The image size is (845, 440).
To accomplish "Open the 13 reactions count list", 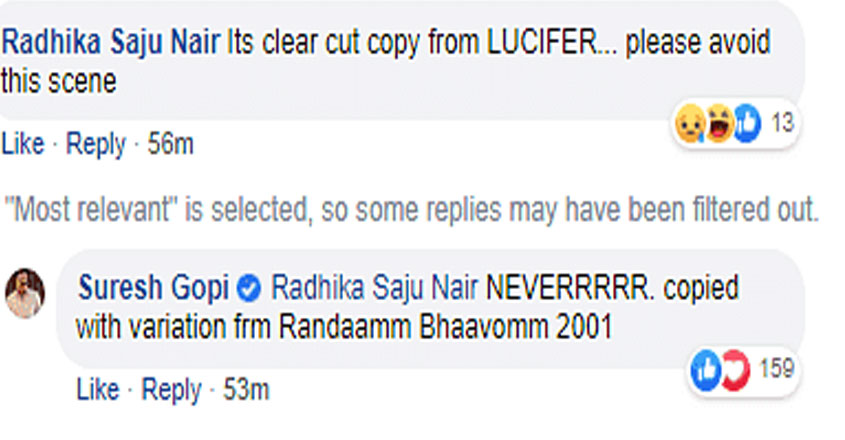I will coord(782,123).
